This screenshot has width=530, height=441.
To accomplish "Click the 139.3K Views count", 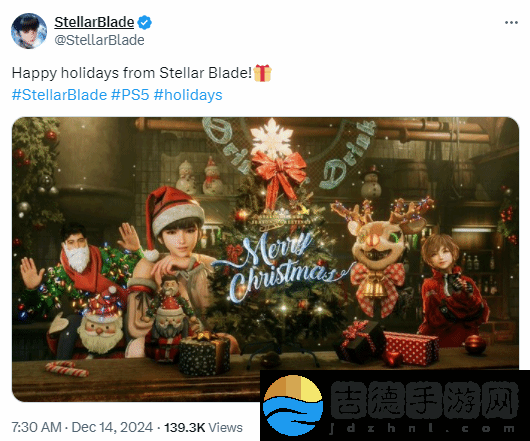I will tap(203, 427).
